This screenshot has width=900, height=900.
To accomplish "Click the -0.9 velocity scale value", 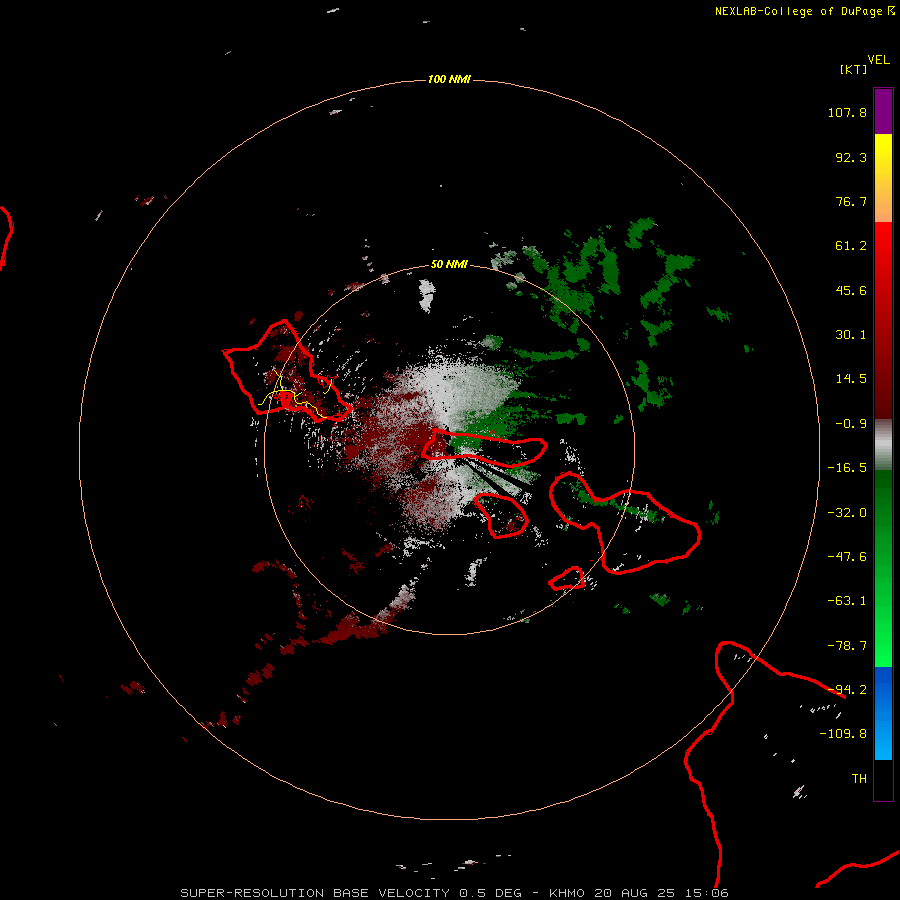I will 851,424.
